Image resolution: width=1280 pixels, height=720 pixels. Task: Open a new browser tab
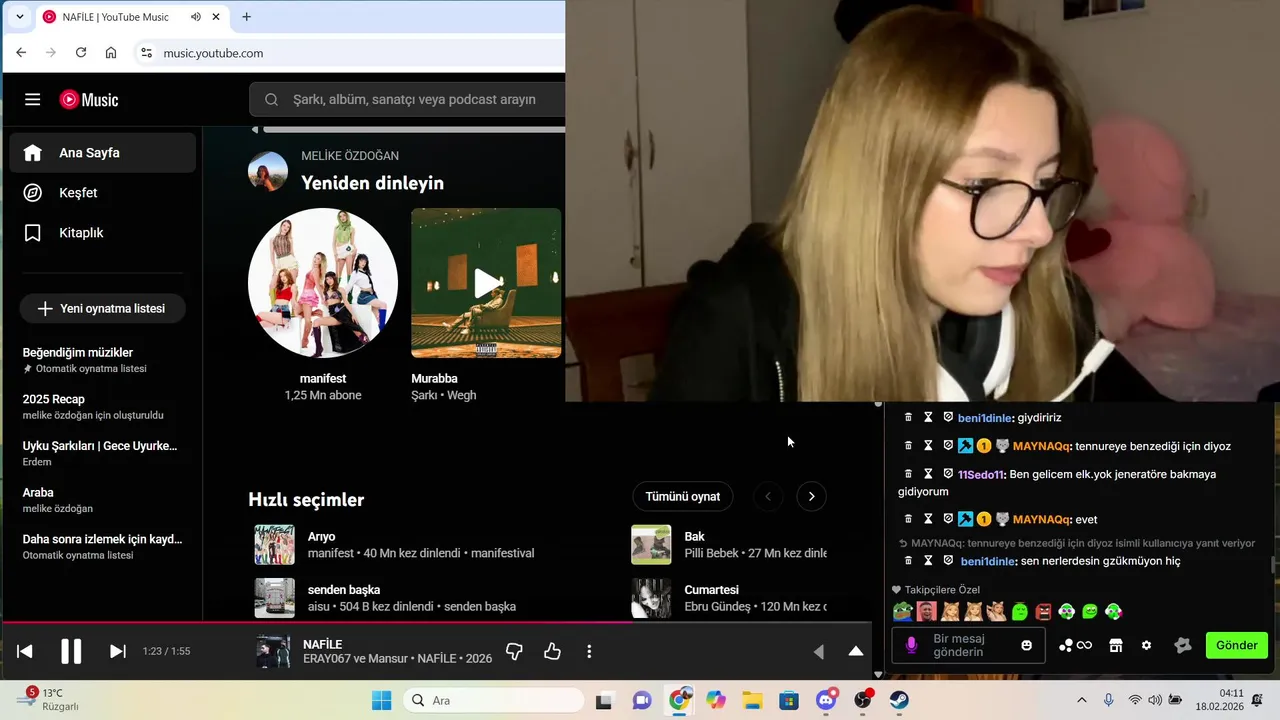coord(246,17)
